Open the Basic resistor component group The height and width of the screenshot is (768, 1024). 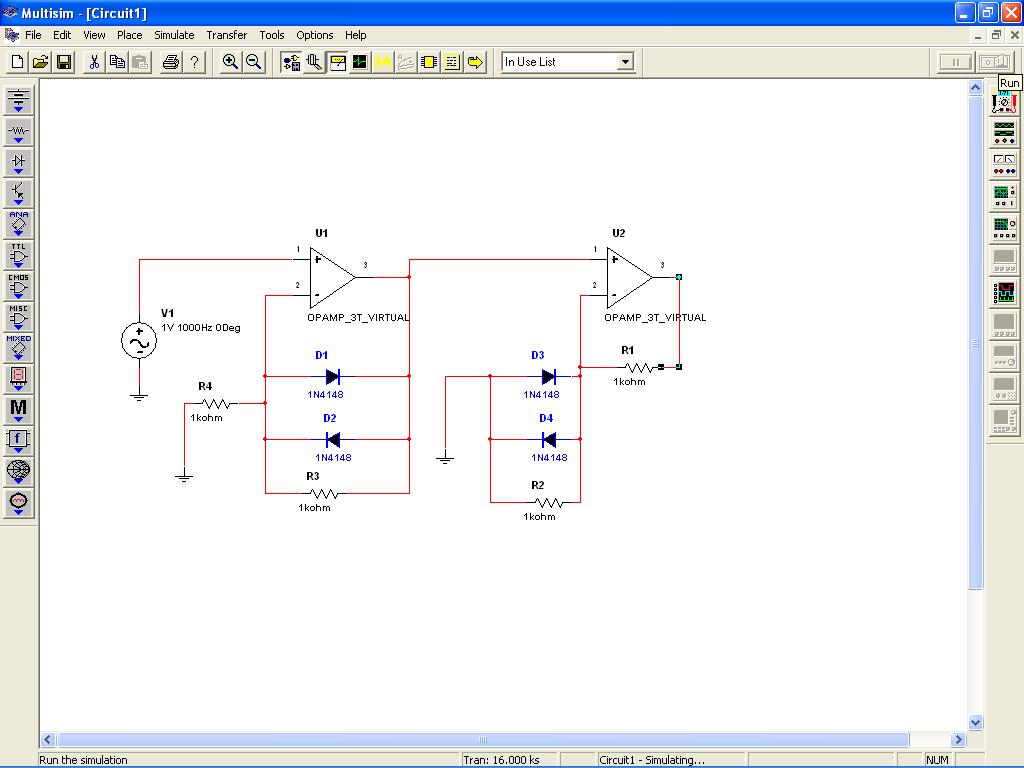coord(18,131)
